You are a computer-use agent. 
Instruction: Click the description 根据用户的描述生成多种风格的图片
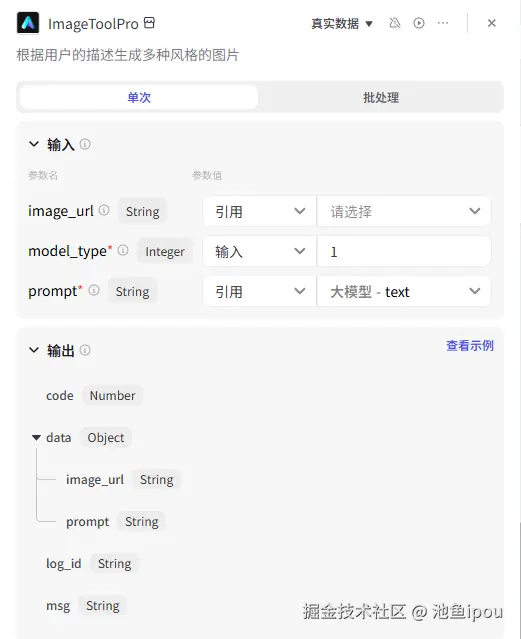pos(128,55)
